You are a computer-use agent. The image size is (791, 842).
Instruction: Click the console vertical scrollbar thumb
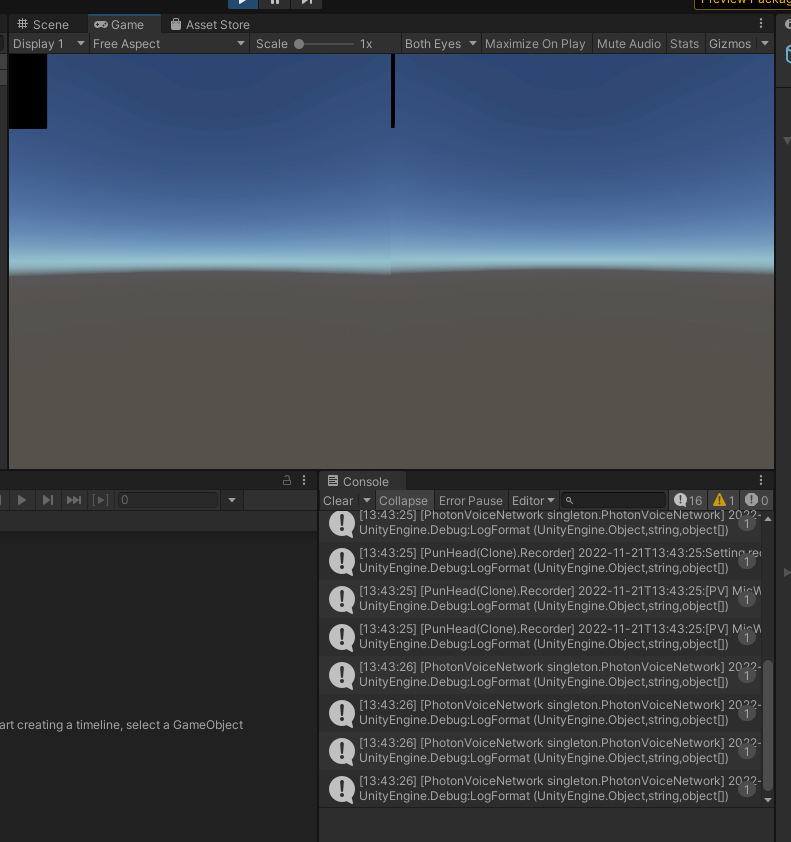point(768,725)
